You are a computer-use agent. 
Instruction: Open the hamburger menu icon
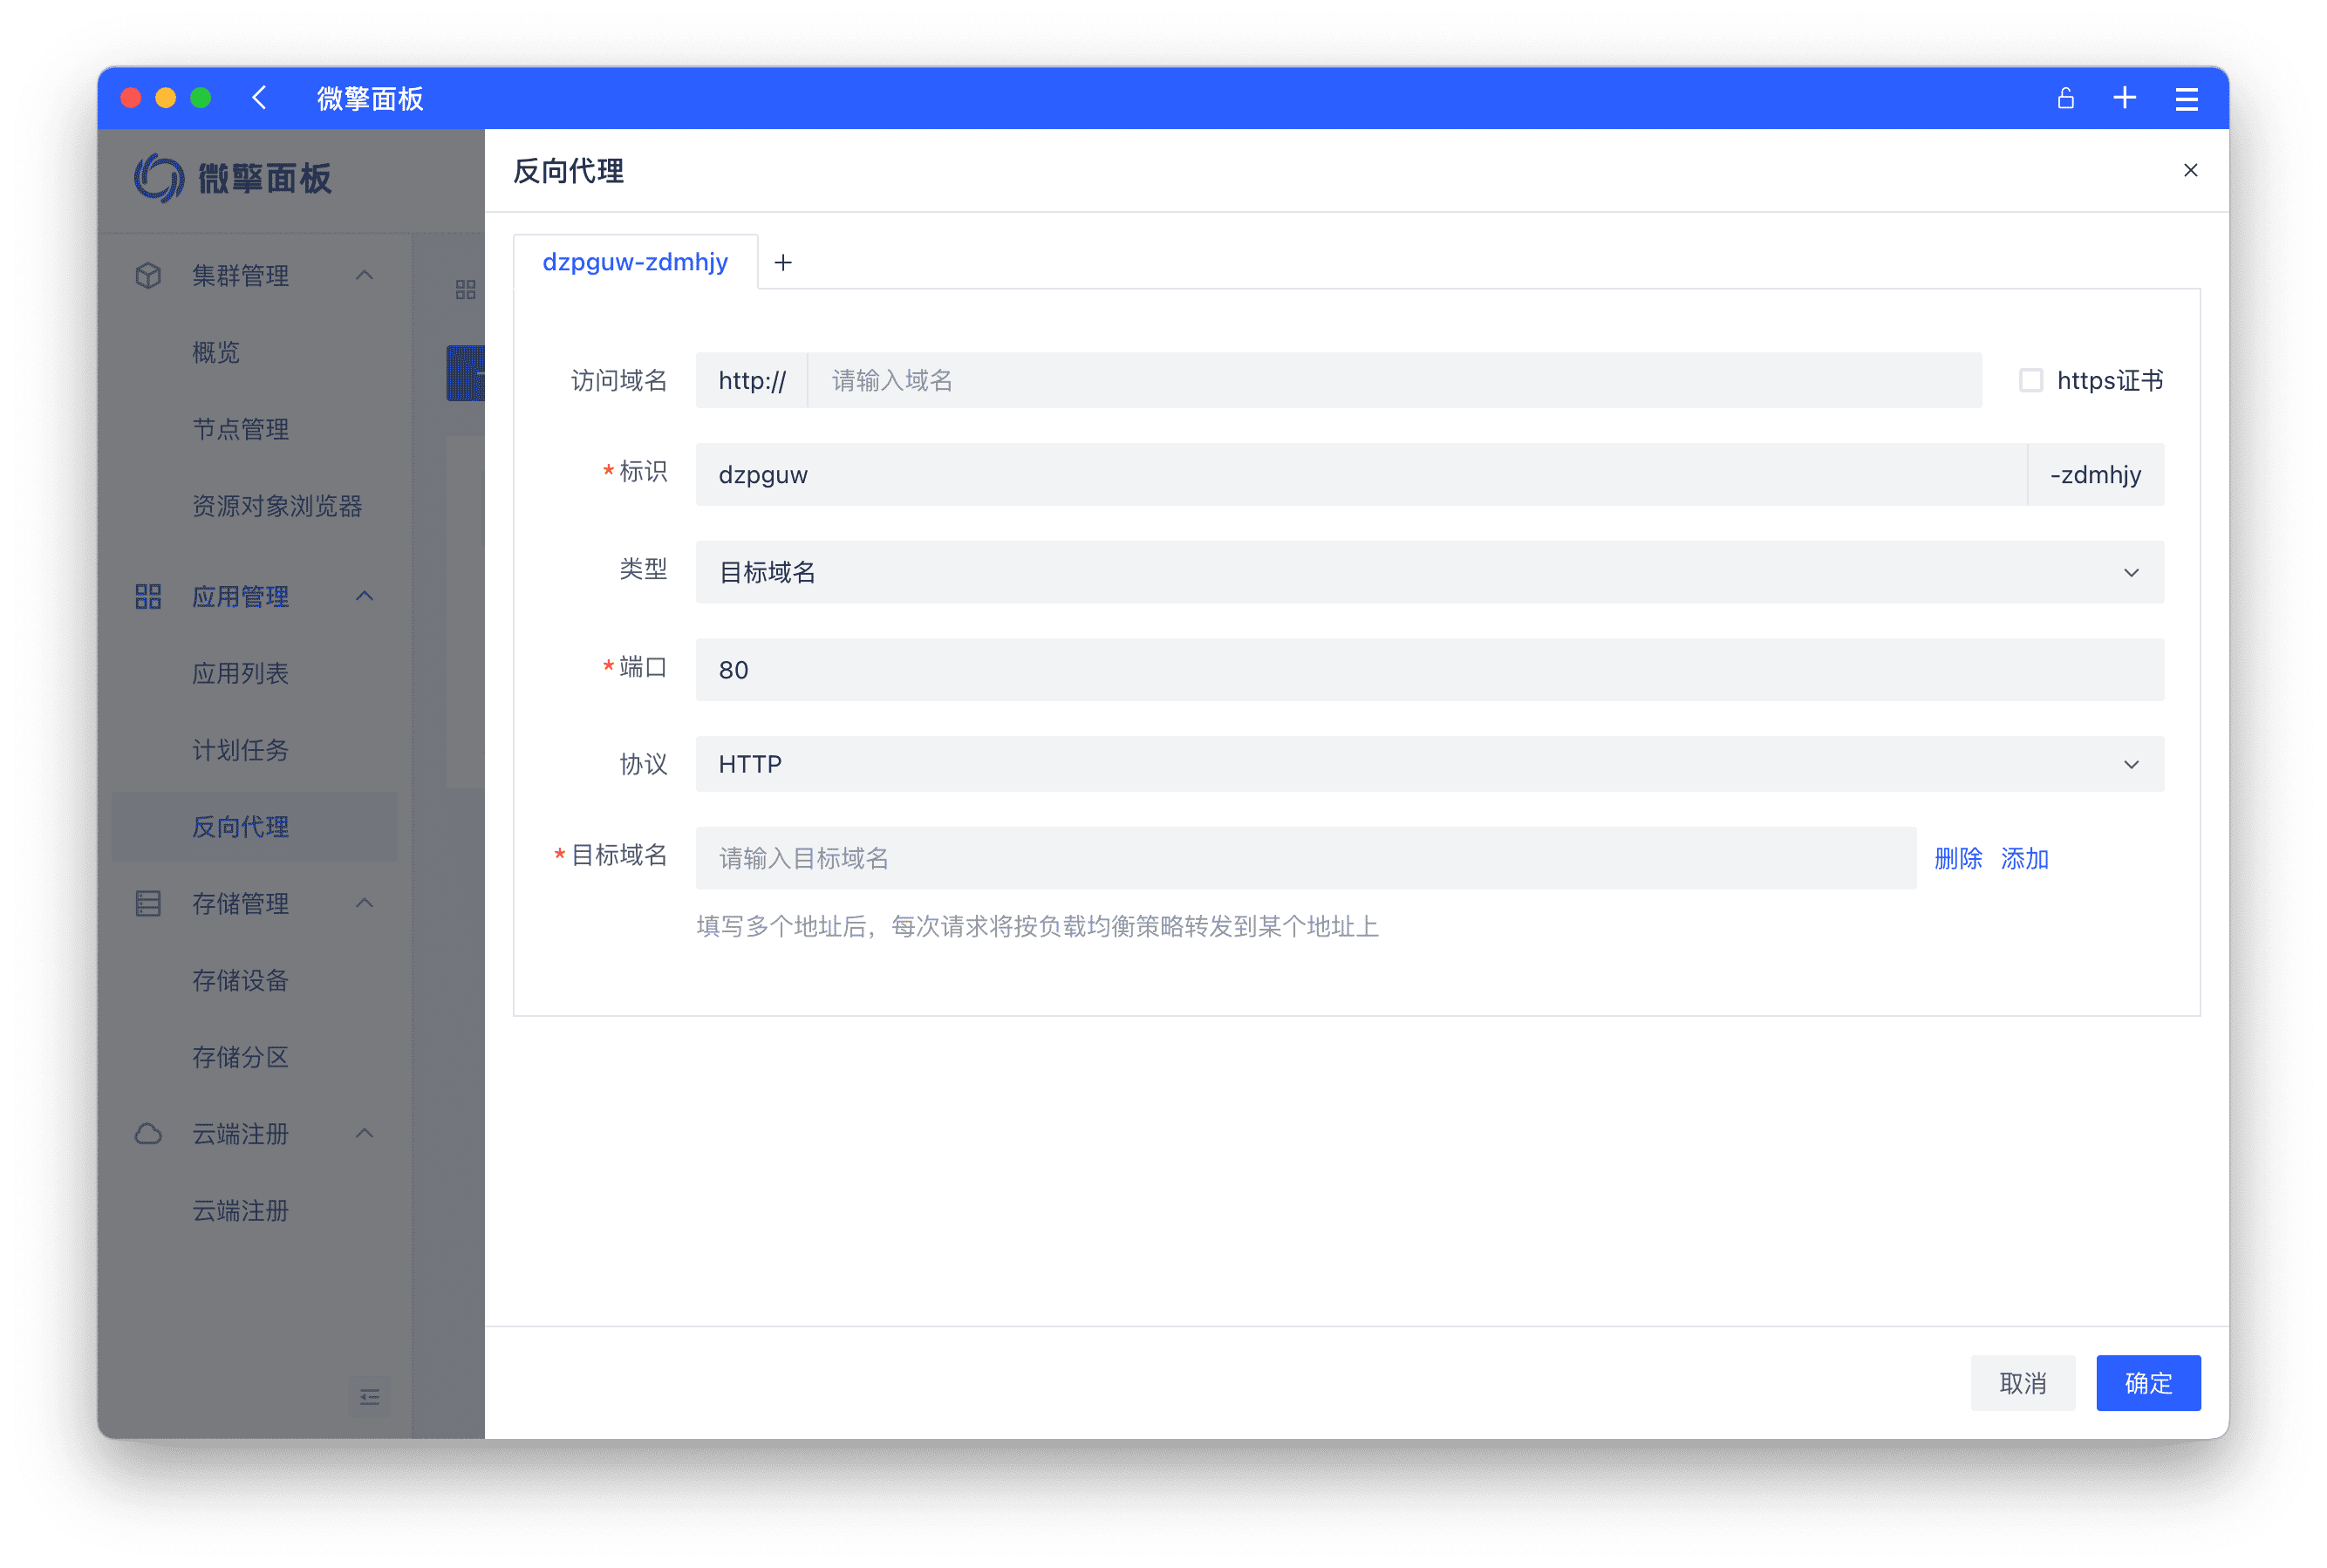(2186, 98)
